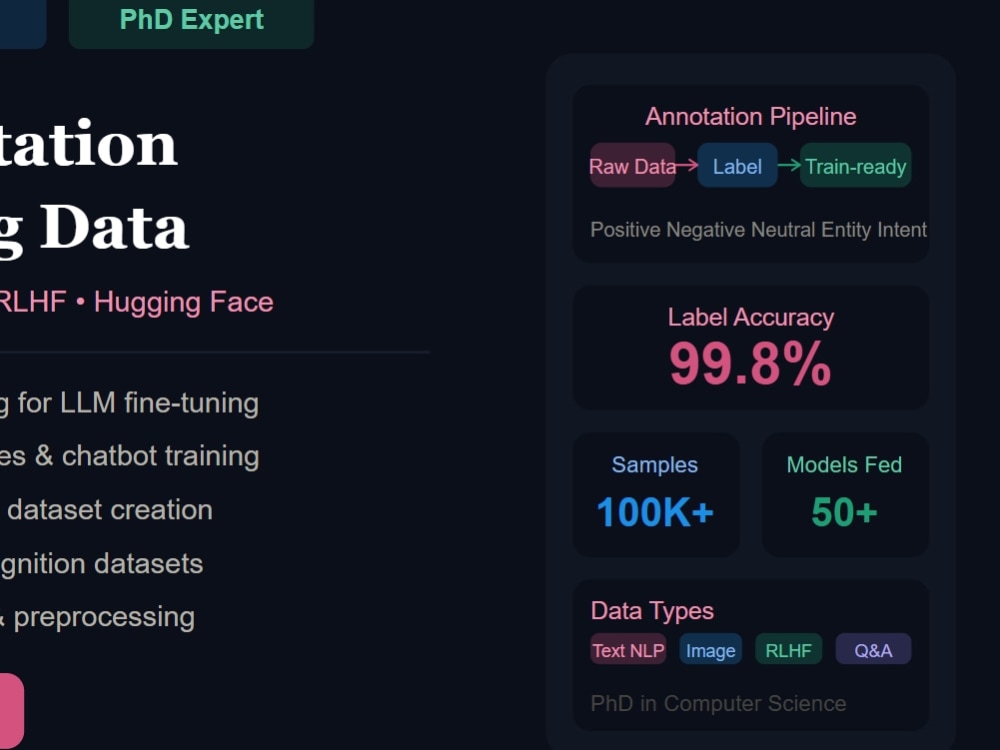Click the 50+ models value
The height and width of the screenshot is (750, 1000).
point(844,512)
